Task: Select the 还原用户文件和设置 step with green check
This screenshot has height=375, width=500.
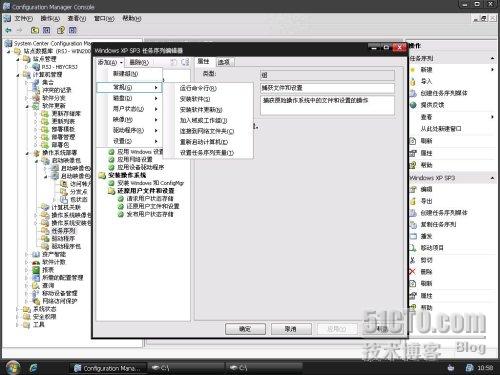Action: pyautogui.click(x=149, y=207)
